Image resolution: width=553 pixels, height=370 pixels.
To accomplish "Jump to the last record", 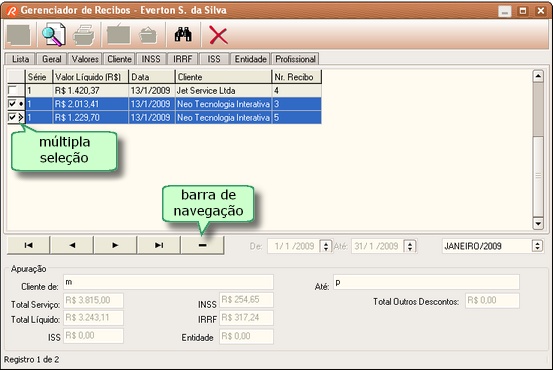I will click(159, 245).
